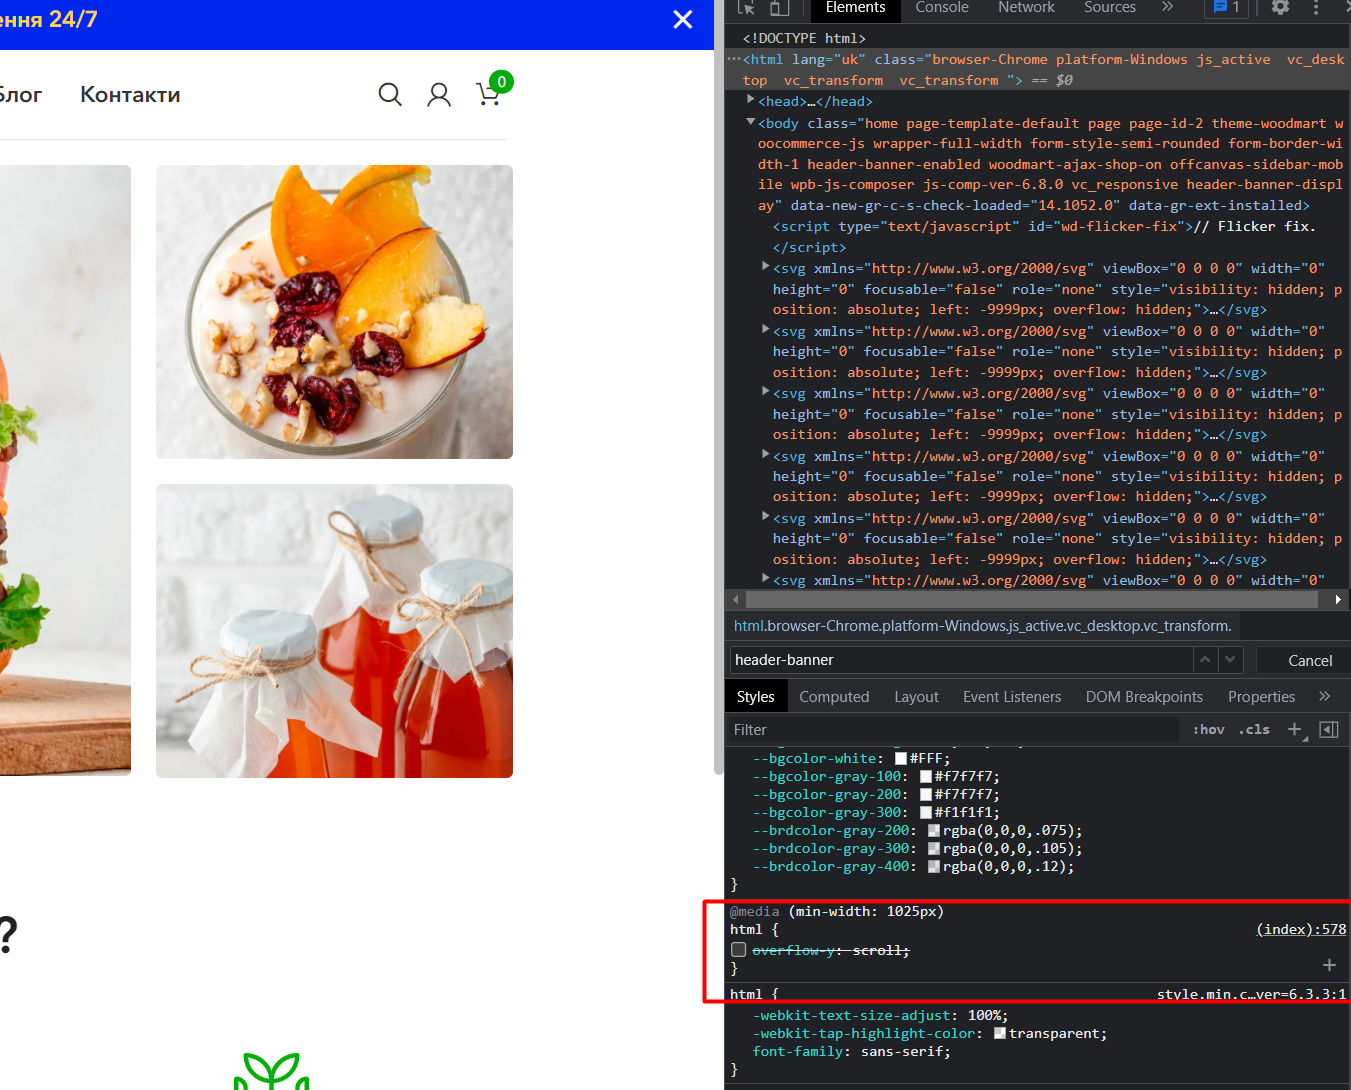Image resolution: width=1351 pixels, height=1090 pixels.
Task: Switch to the Network tab
Action: (1026, 8)
